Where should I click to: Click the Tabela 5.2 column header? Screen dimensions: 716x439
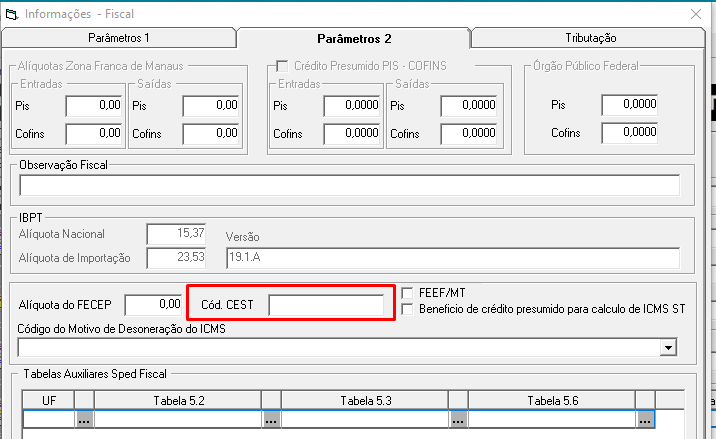tap(178, 401)
